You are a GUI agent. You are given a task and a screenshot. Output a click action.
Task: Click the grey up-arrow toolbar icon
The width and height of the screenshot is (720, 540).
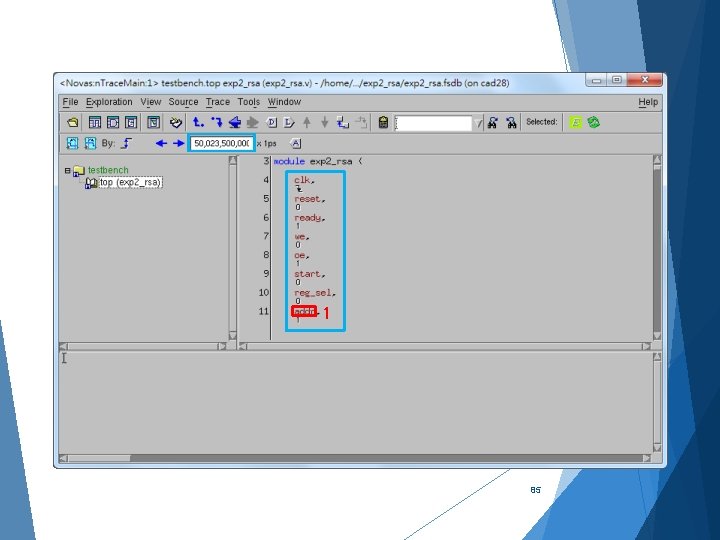307,123
